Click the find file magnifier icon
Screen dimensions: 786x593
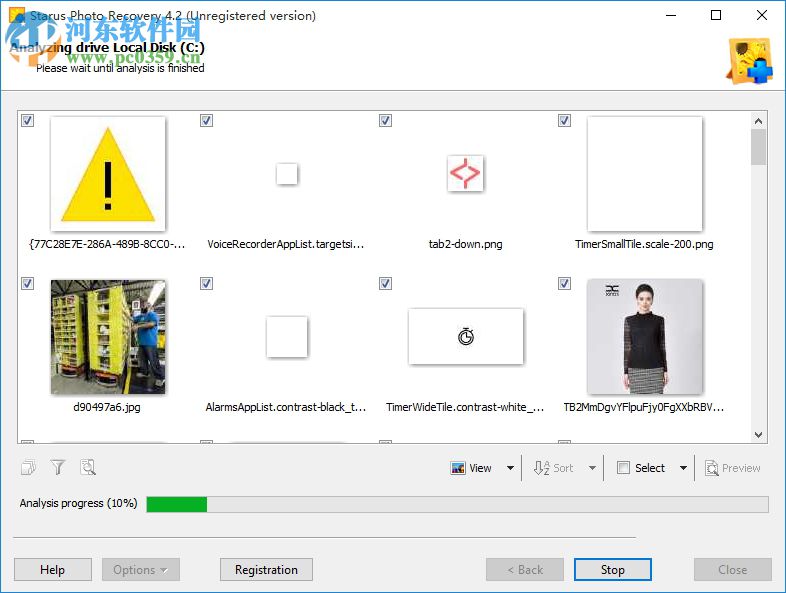pos(88,468)
